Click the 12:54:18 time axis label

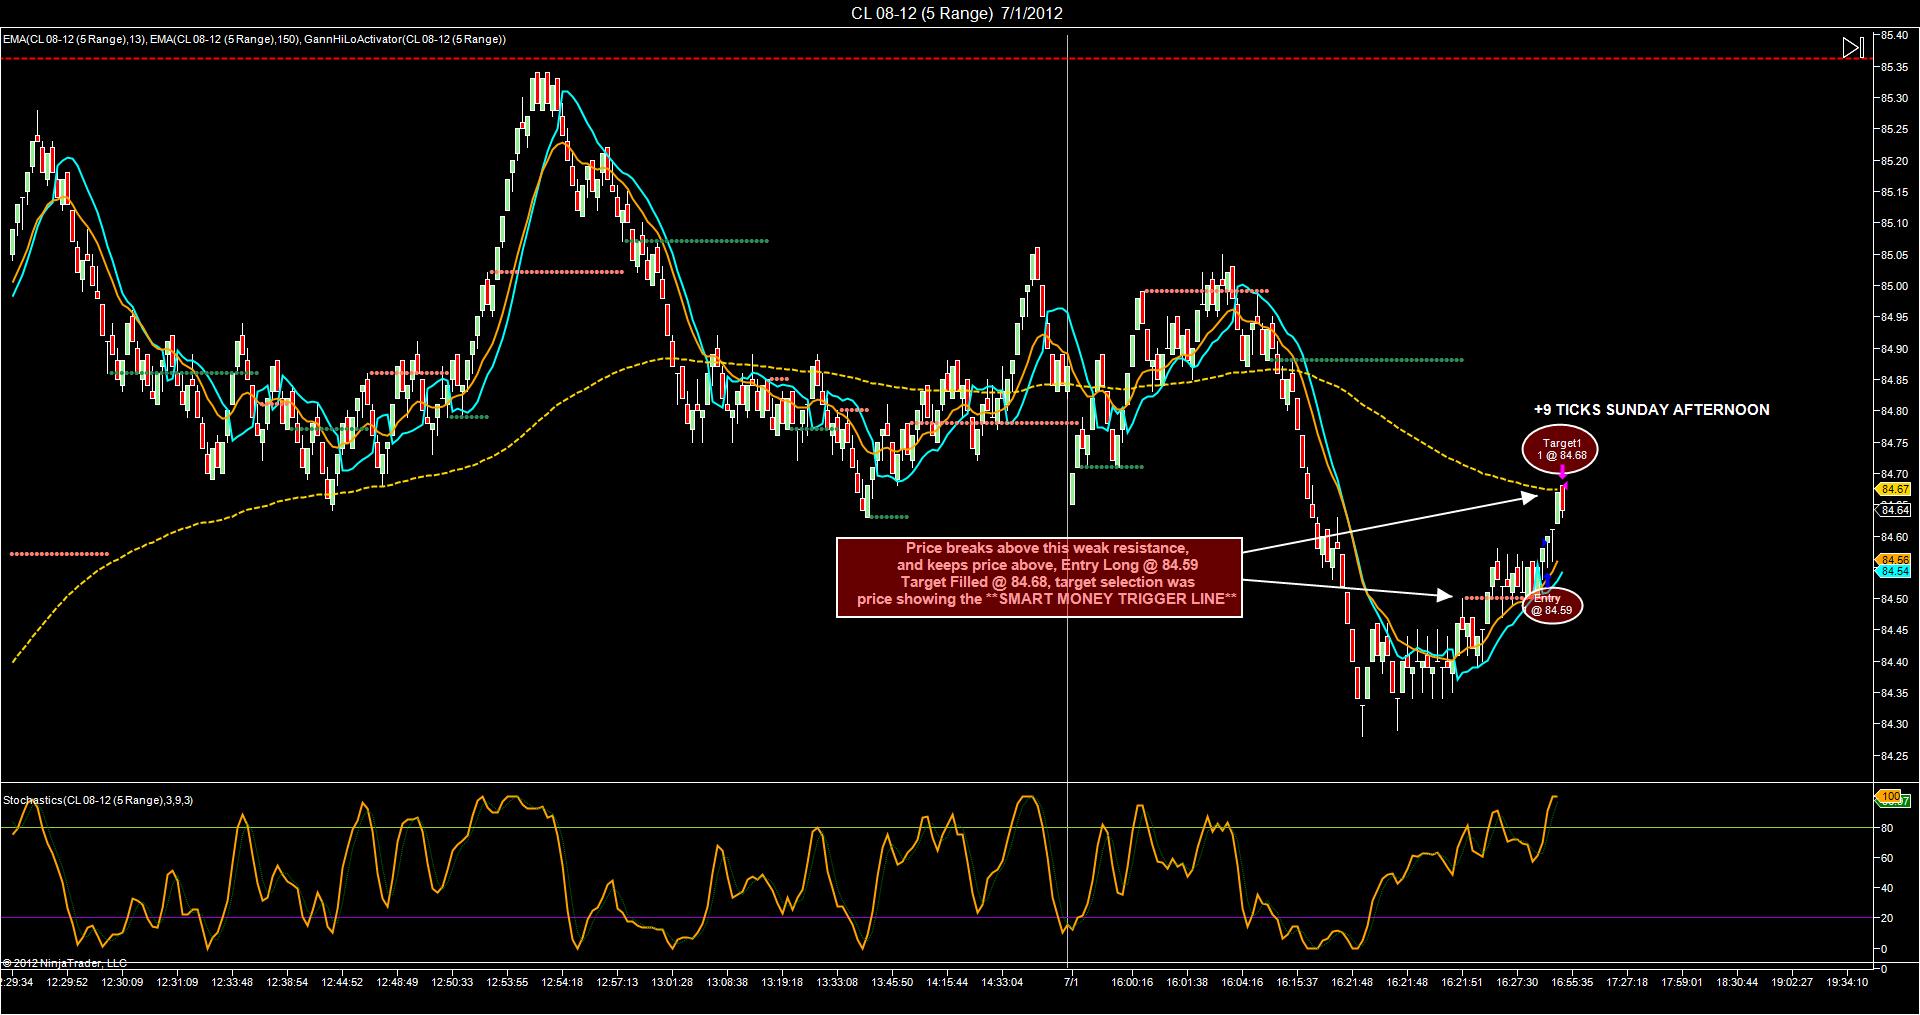[x=561, y=982]
